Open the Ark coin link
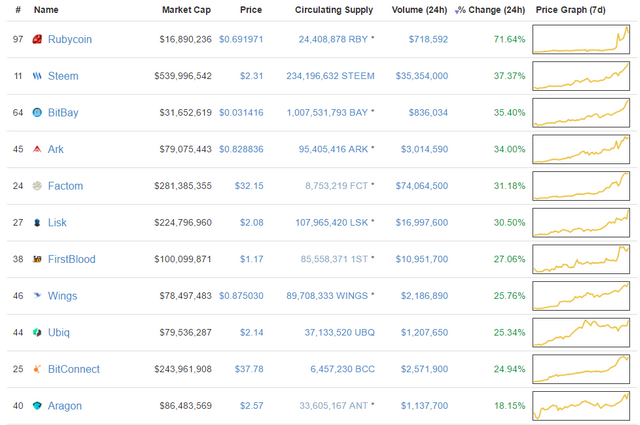 pos(56,149)
